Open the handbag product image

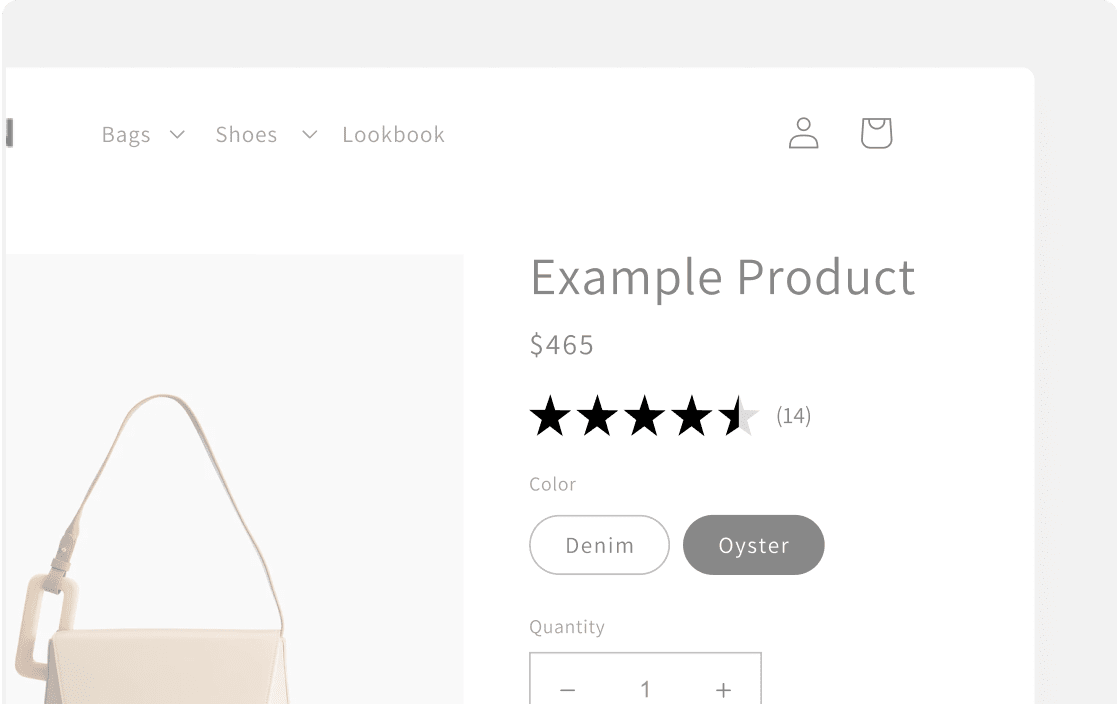pos(234,479)
